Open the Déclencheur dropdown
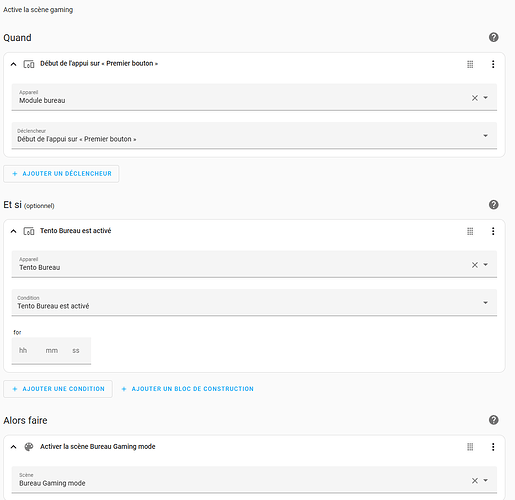Screen dimensions: 515x500 point(254,136)
